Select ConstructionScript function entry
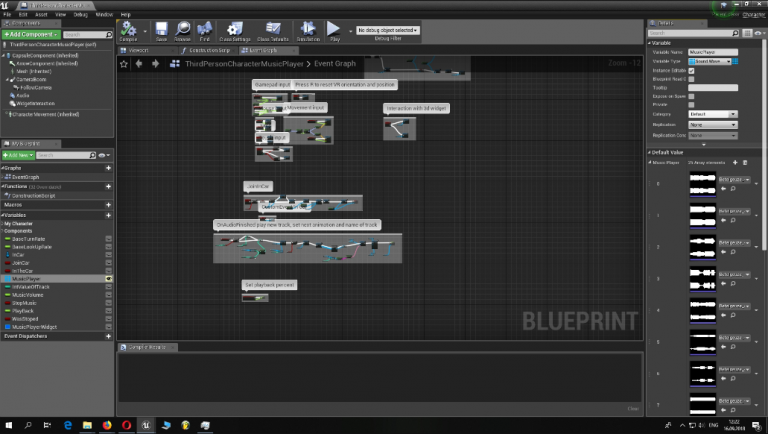The width and height of the screenshot is (768, 434). click(x=33, y=195)
